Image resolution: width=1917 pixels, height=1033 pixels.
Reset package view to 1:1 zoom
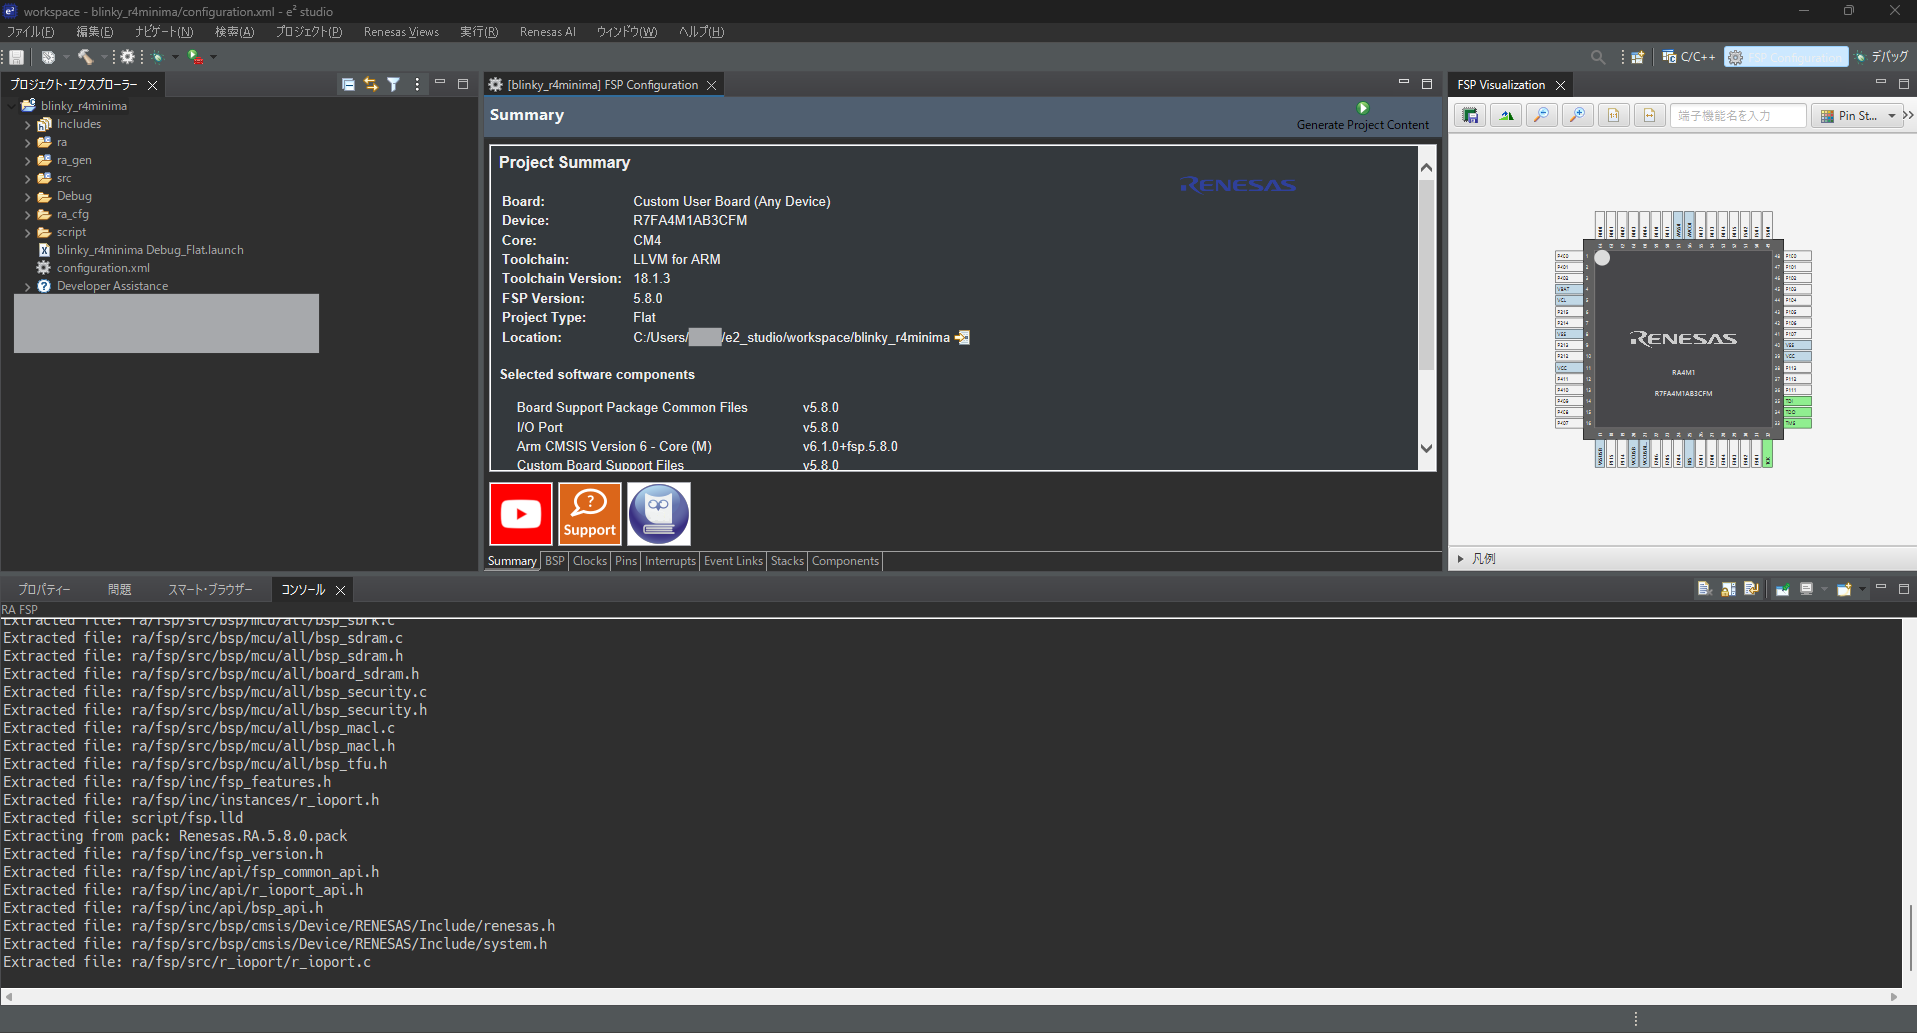click(1614, 116)
